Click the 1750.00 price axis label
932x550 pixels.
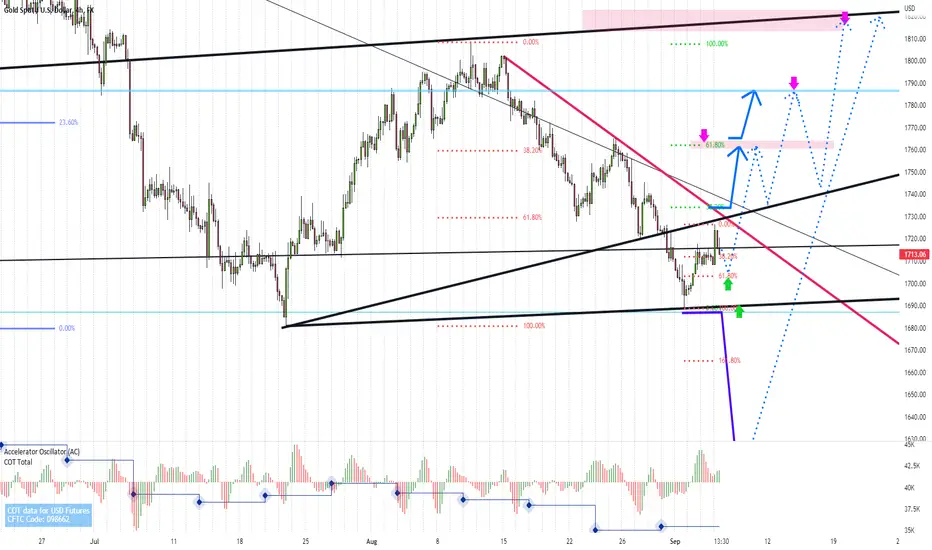pyautogui.click(x=915, y=172)
